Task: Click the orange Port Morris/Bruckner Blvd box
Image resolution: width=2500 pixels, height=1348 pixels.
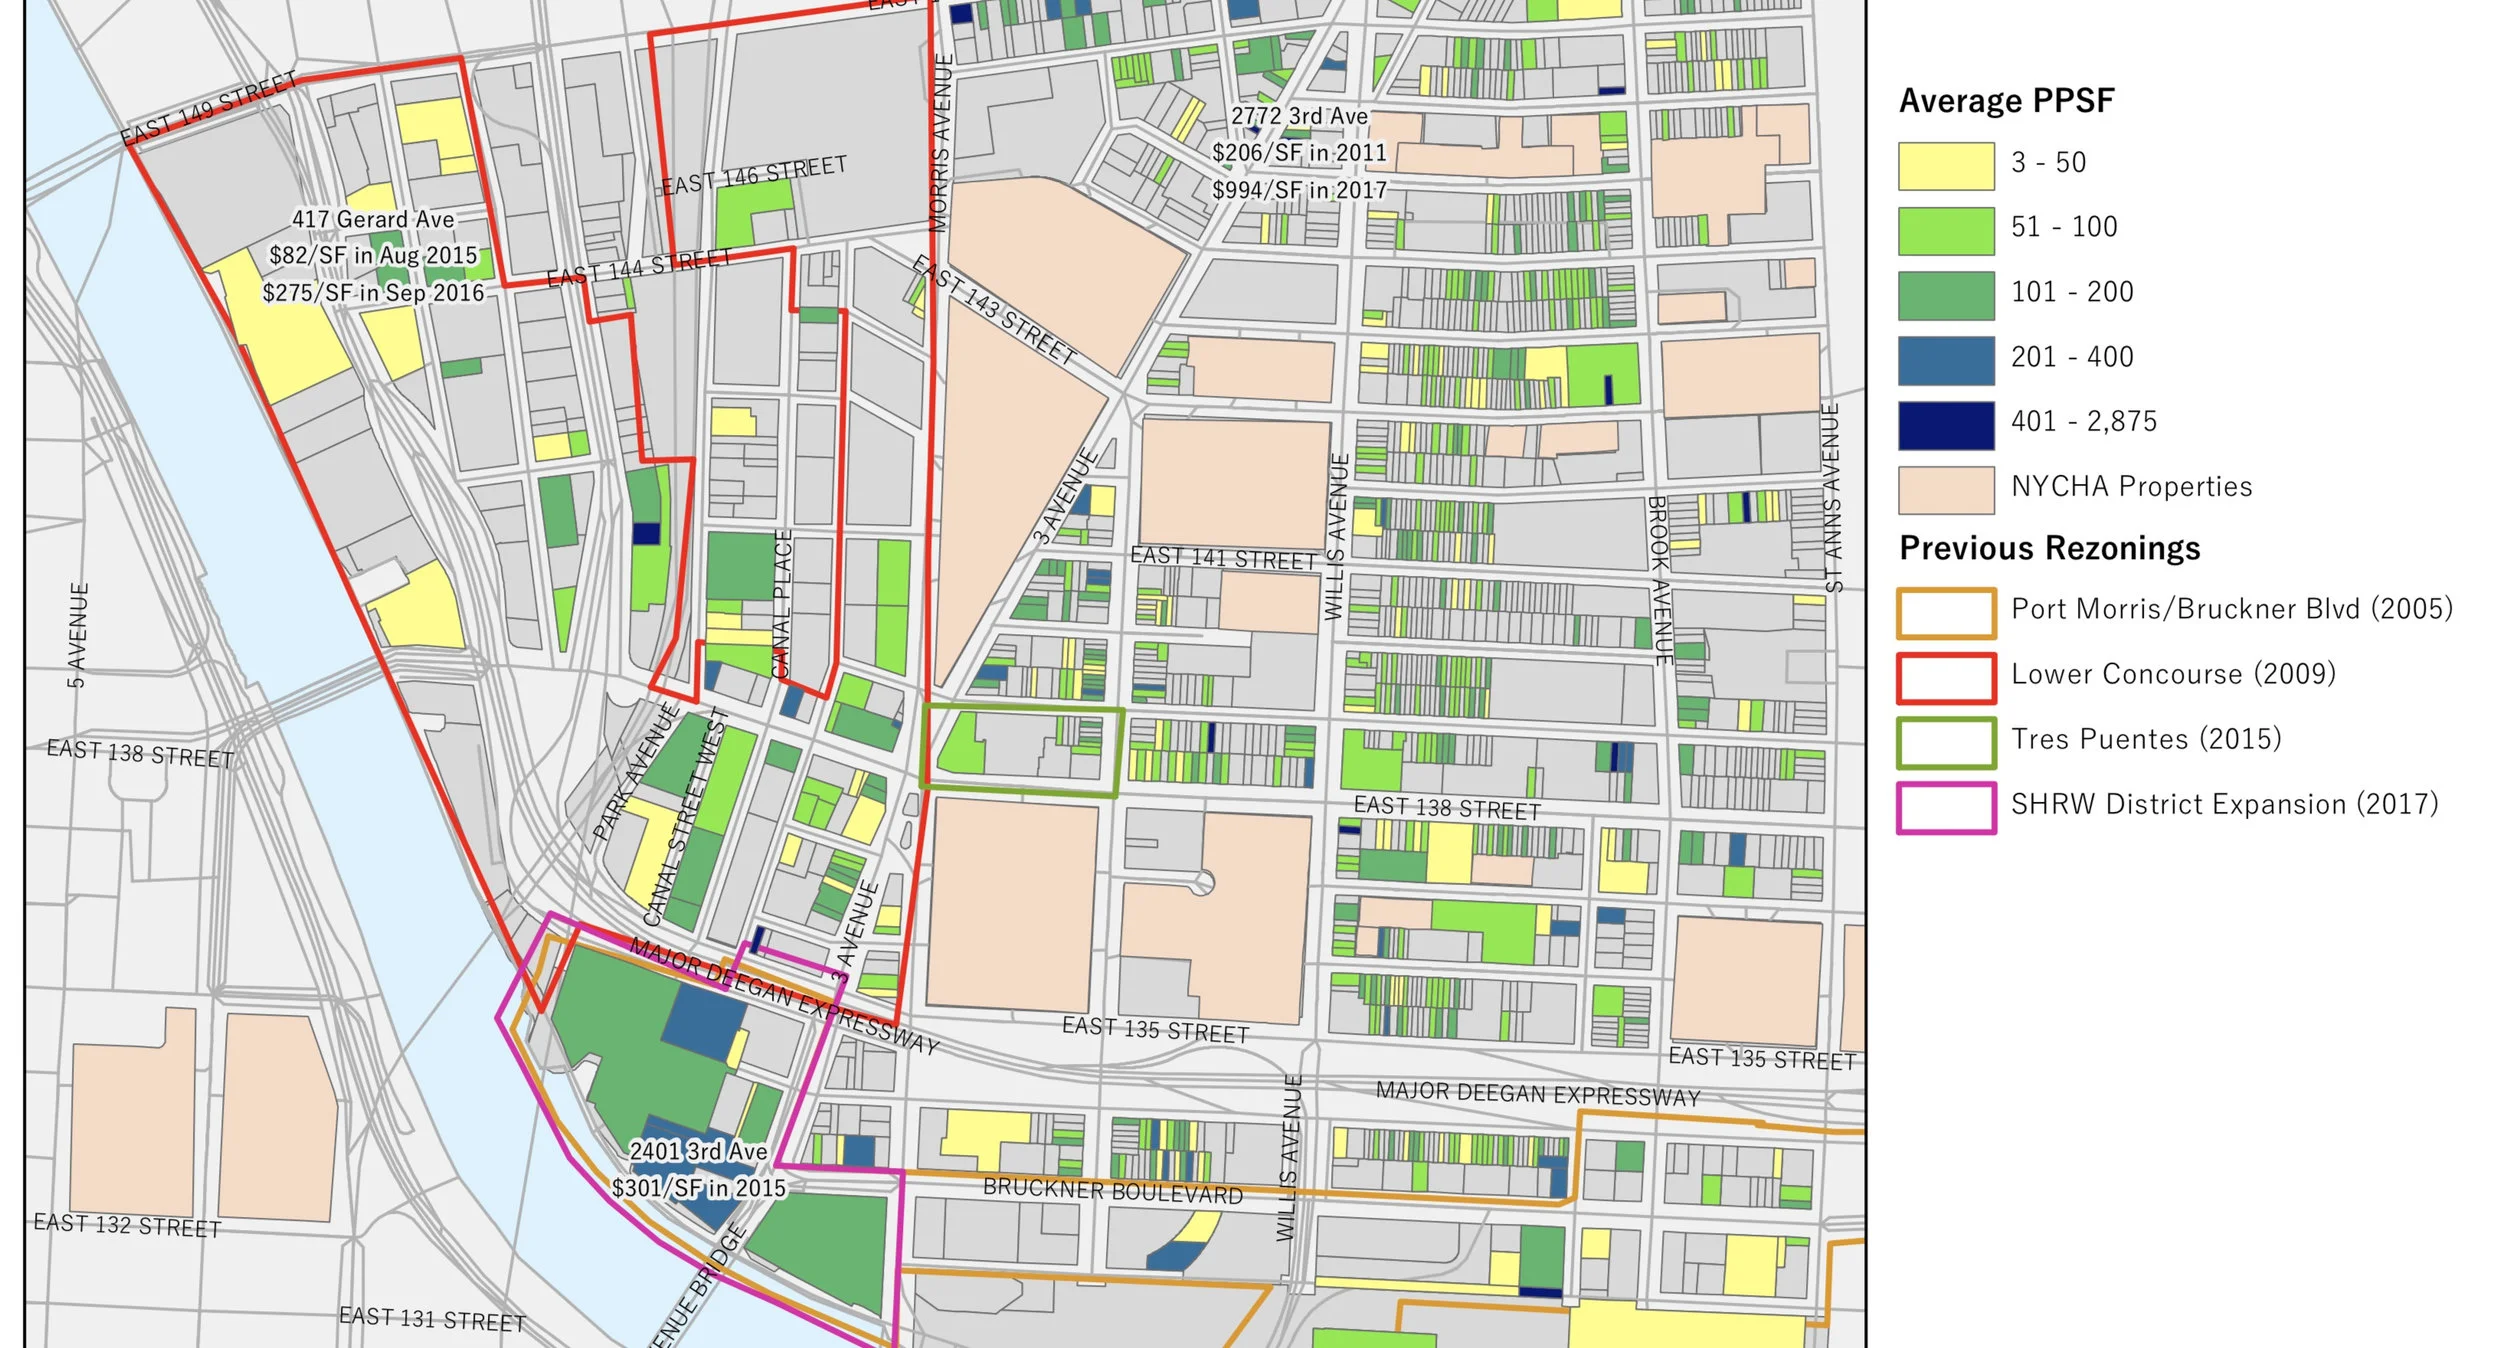Action: [1945, 613]
